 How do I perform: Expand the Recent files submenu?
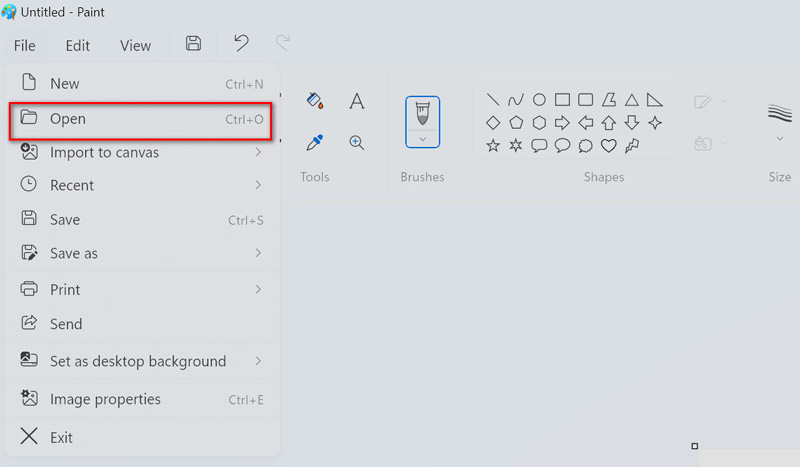coord(142,185)
